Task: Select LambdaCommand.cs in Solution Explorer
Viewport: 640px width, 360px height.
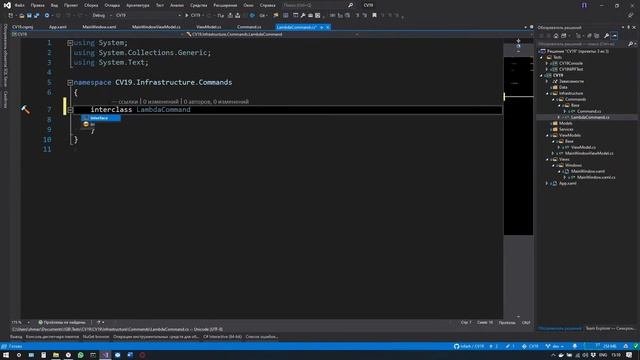Action: (x=590, y=118)
